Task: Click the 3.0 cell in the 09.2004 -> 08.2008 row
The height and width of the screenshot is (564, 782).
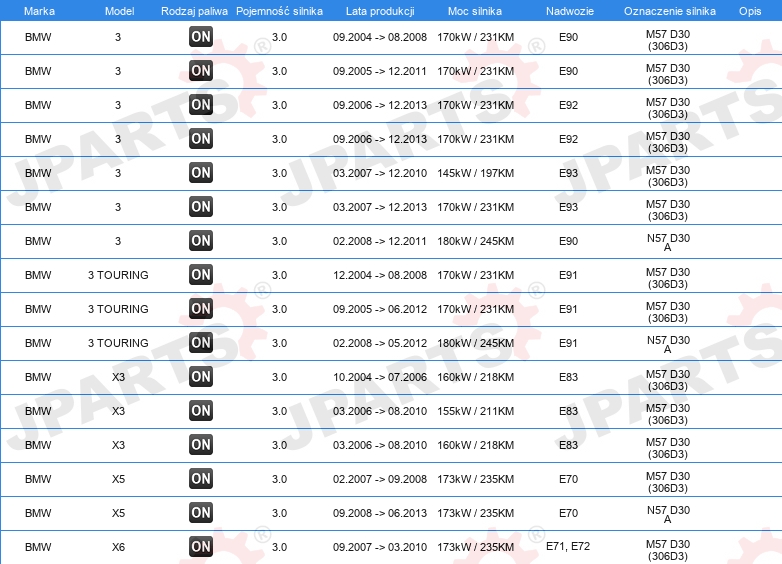Action: coord(279,37)
